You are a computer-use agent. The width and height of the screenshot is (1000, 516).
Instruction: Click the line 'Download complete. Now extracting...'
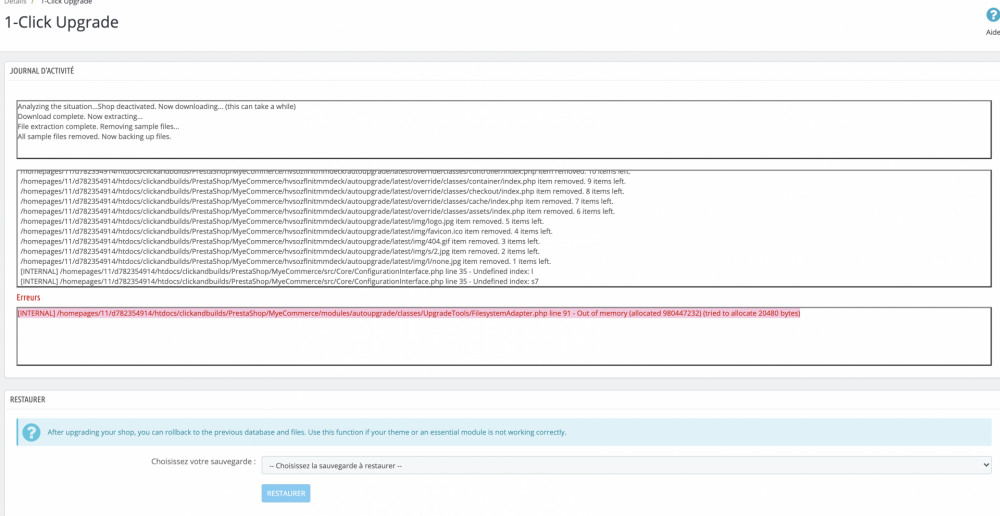pos(80,117)
